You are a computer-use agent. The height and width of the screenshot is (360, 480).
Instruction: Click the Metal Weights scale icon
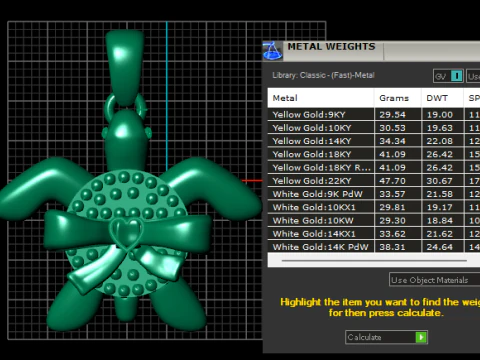click(x=273, y=51)
